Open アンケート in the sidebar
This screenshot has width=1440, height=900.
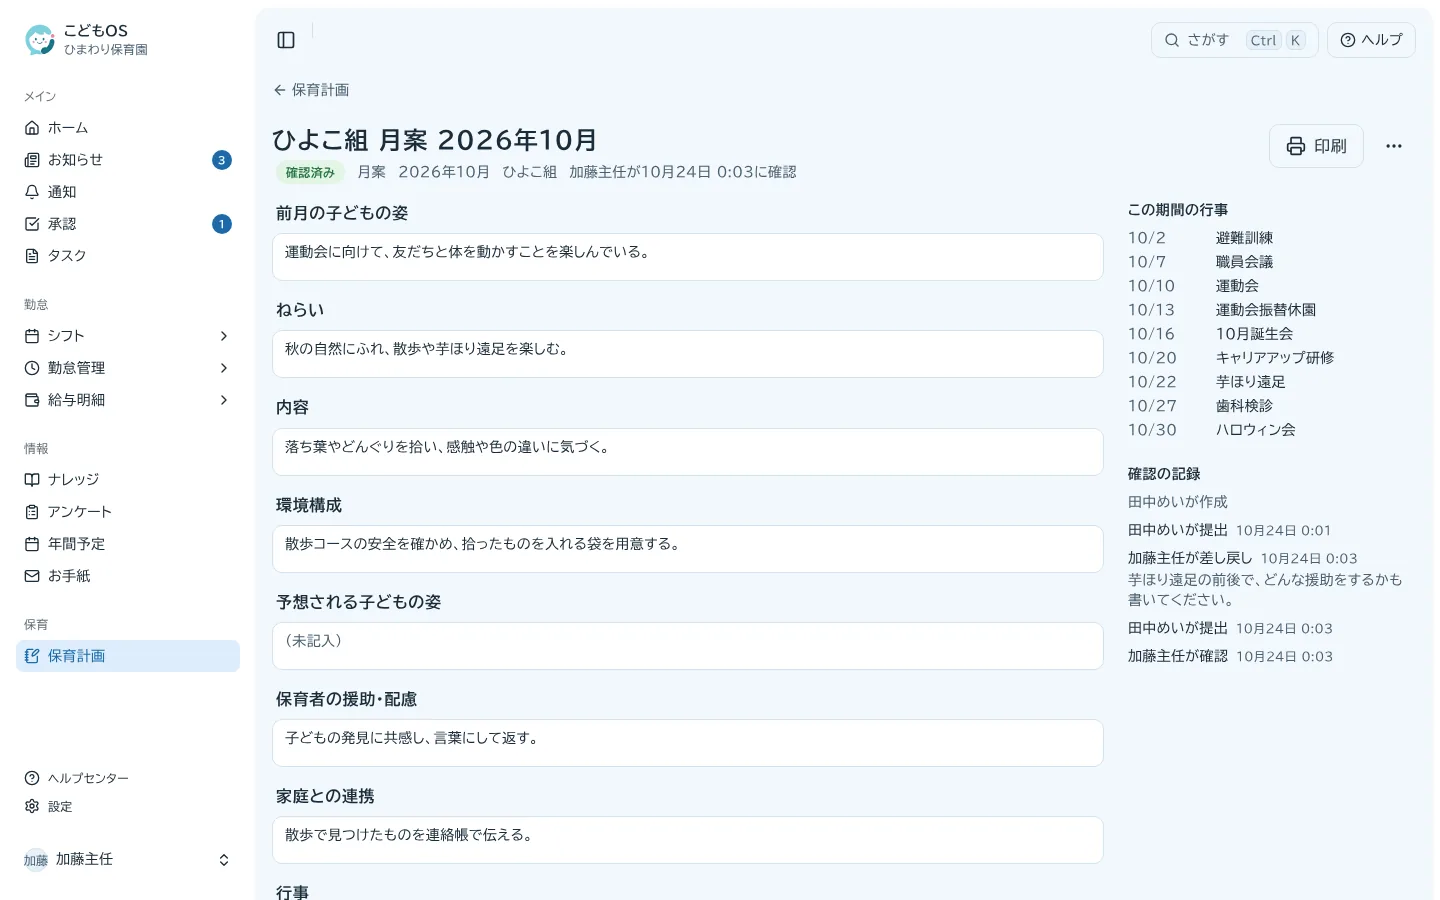tap(128, 512)
